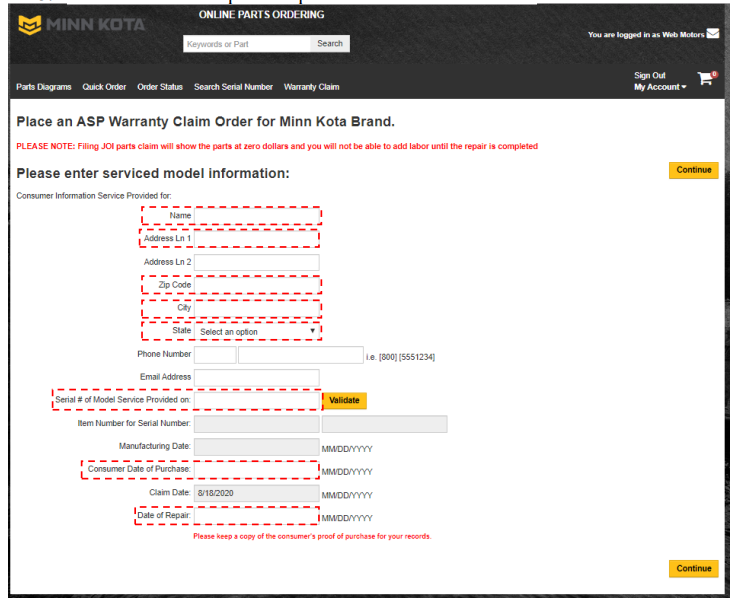
Task: Click the 'Please keep a copy' reminder text
Action: (312, 536)
